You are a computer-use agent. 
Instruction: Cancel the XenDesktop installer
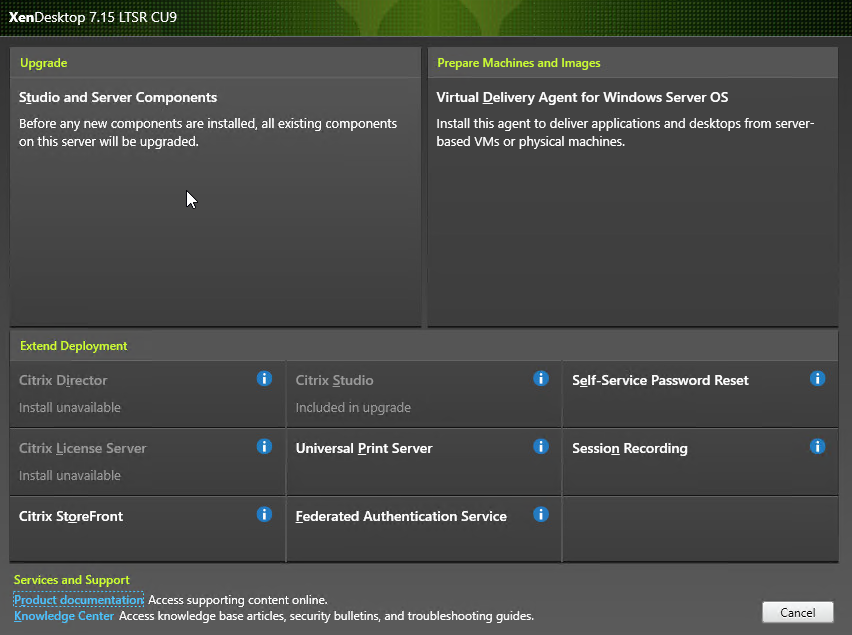798,613
